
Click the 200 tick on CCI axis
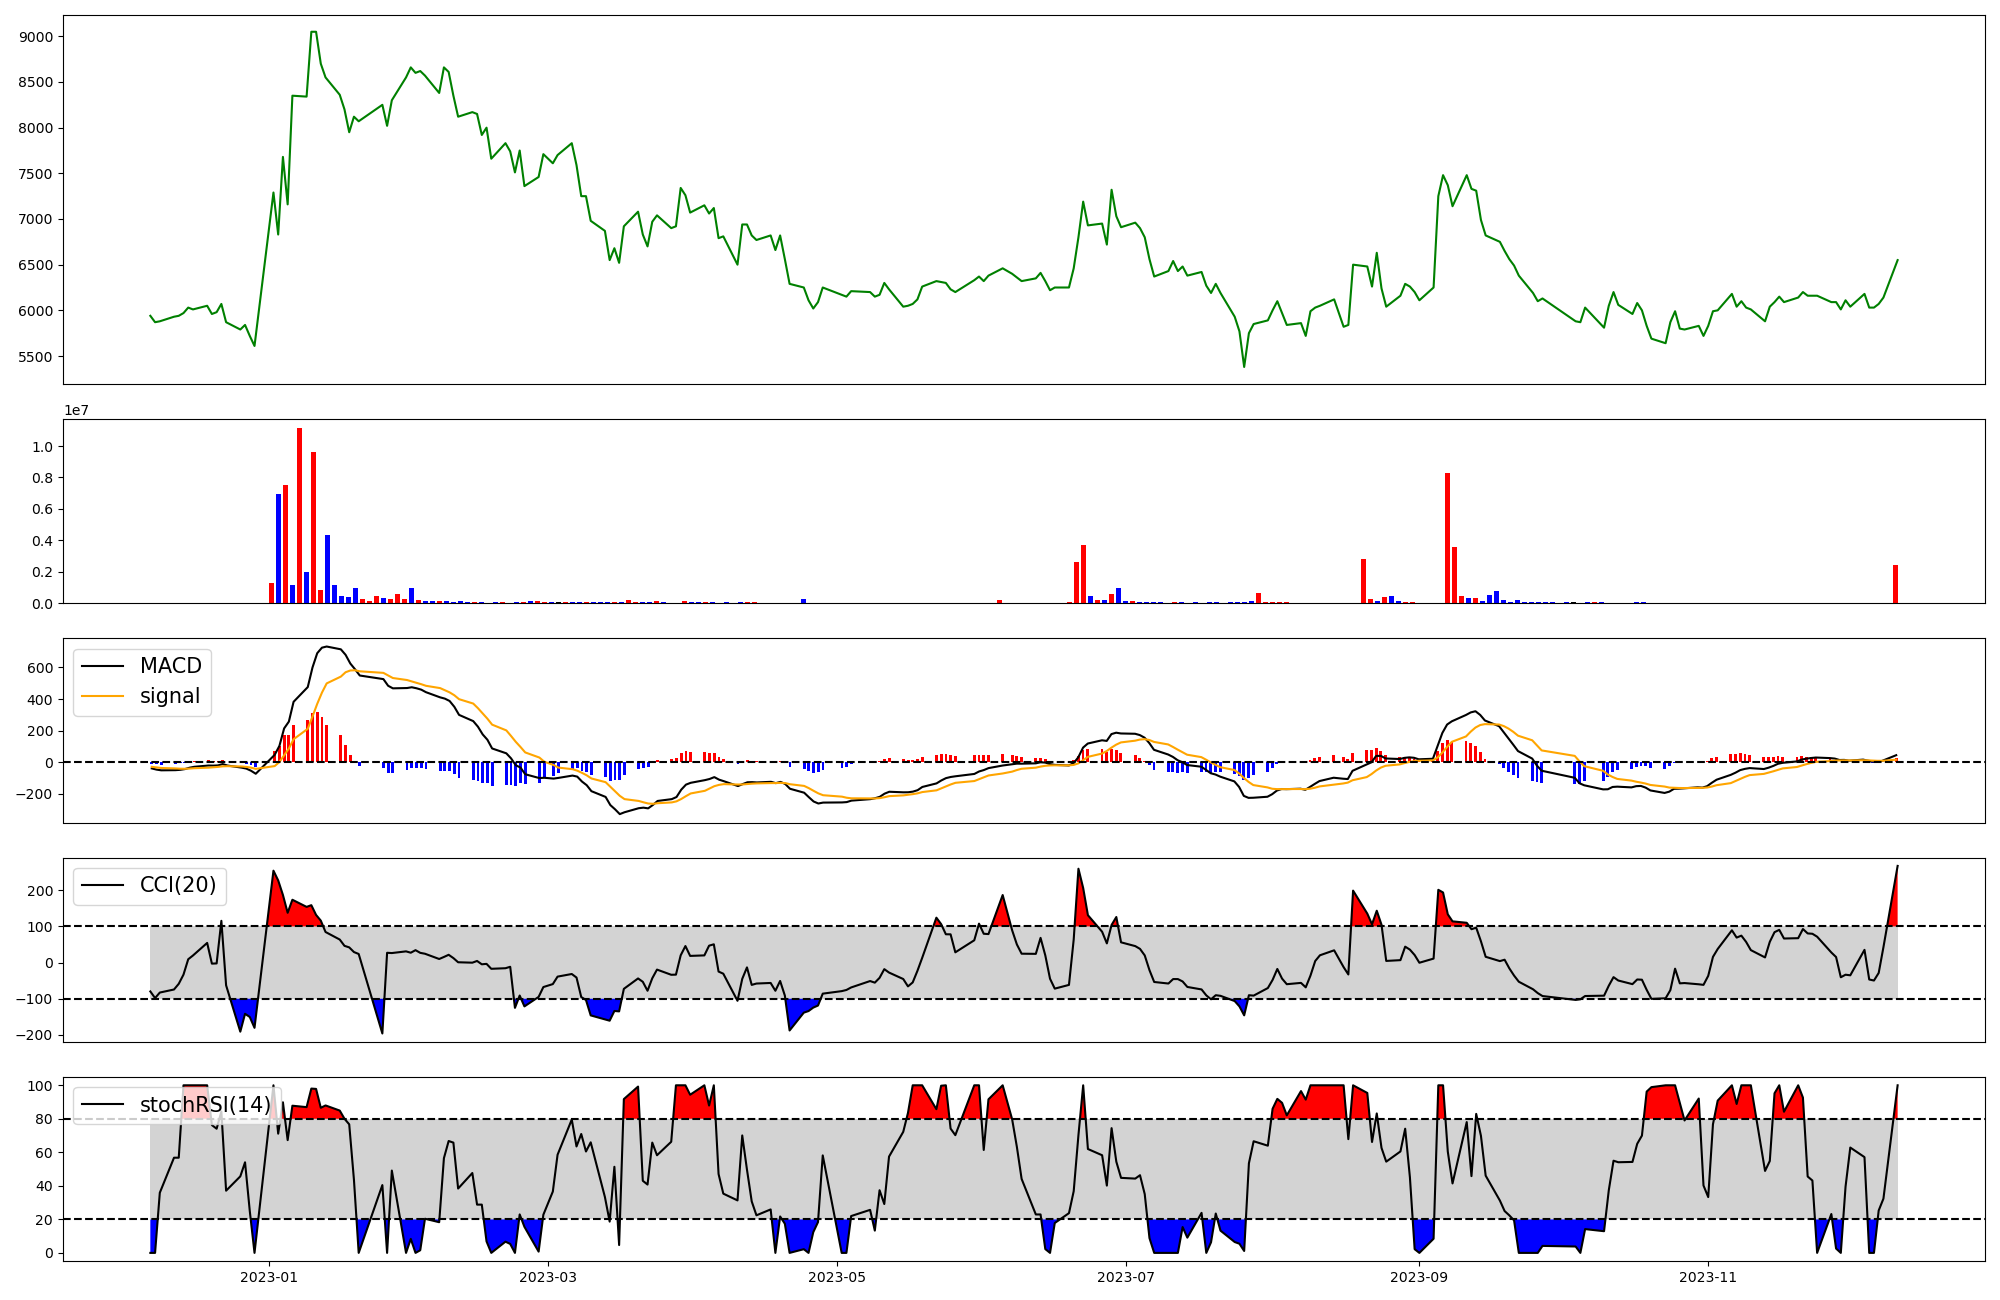point(40,891)
